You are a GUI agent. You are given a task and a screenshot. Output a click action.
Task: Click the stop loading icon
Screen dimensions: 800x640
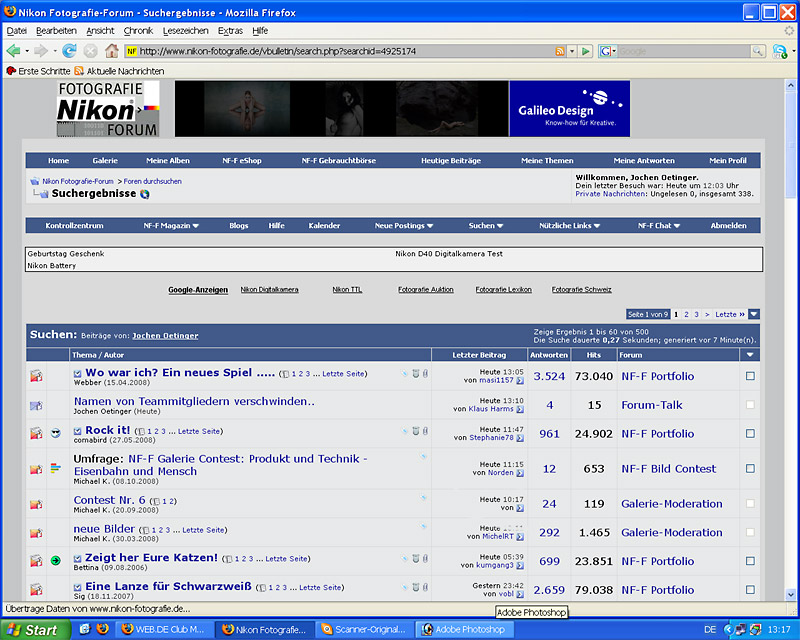click(x=90, y=51)
